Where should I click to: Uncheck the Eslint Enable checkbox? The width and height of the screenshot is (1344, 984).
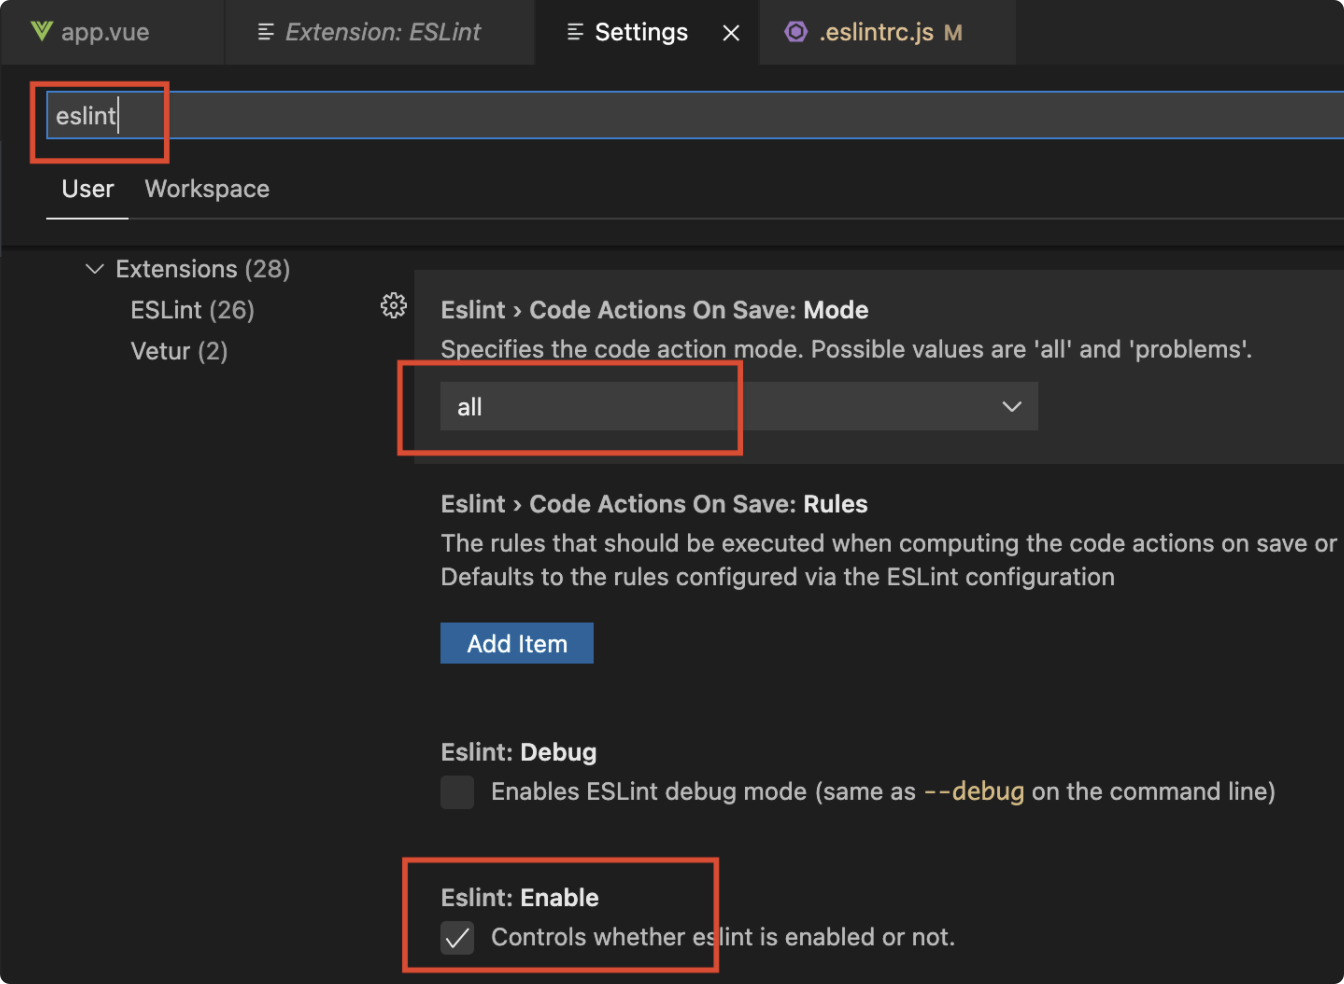point(457,938)
